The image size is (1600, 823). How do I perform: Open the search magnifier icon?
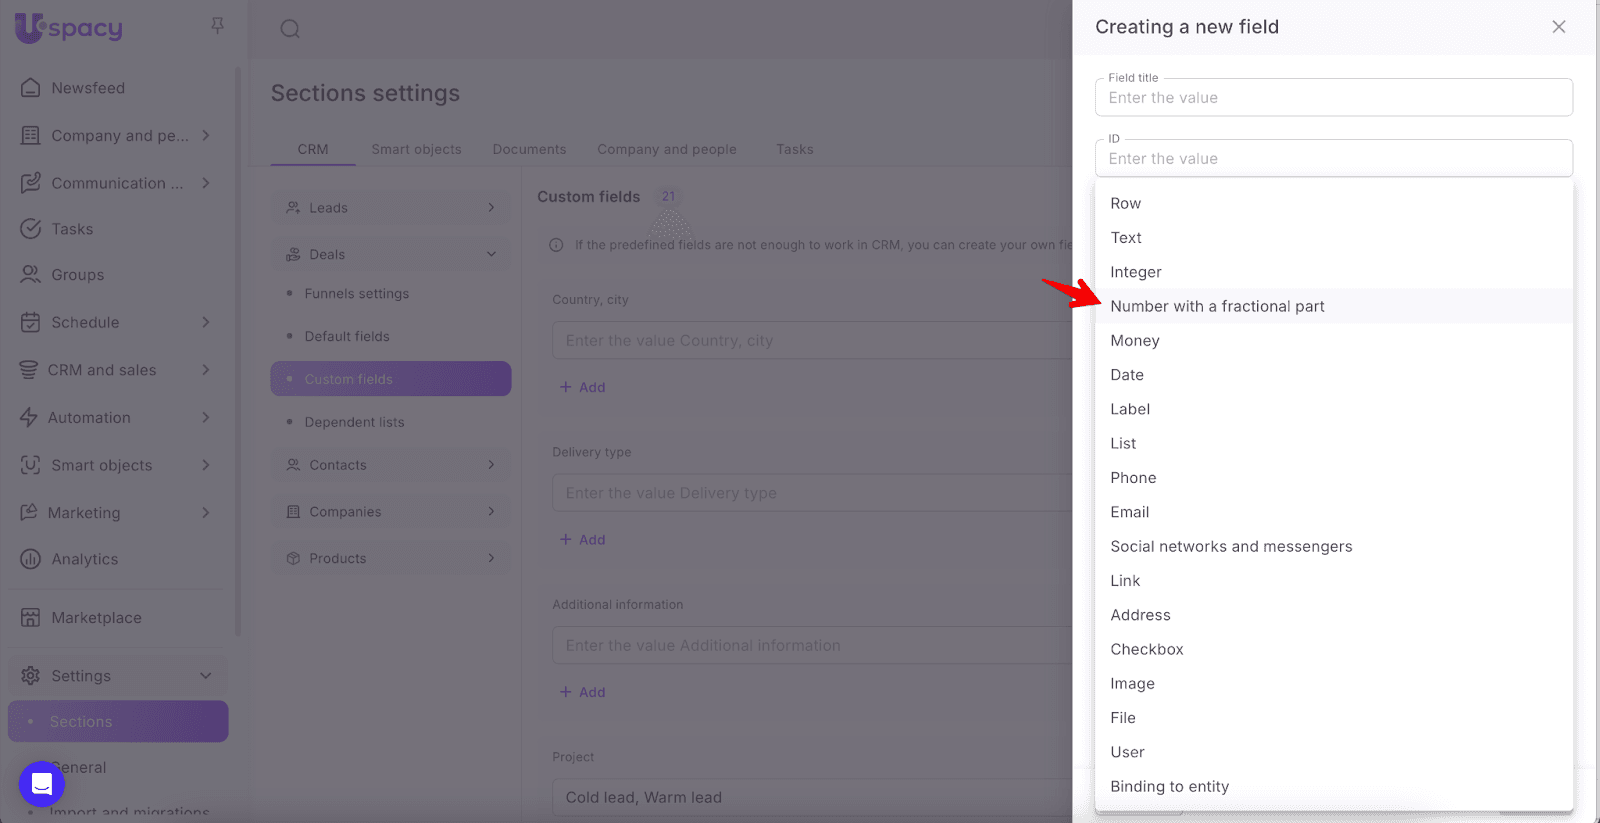[x=290, y=29]
